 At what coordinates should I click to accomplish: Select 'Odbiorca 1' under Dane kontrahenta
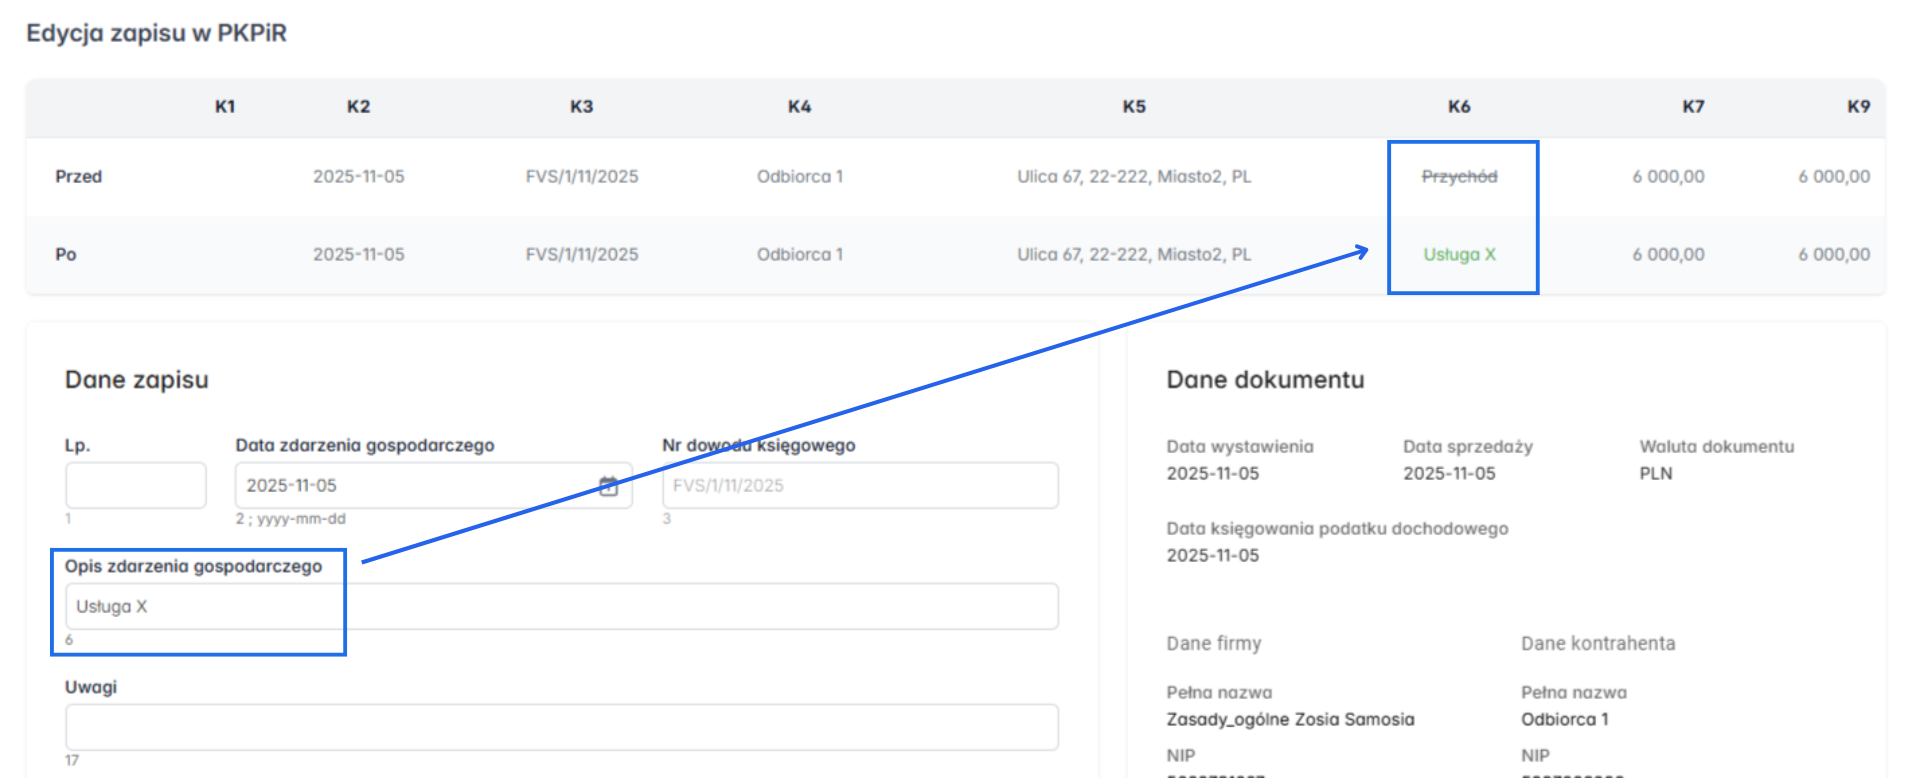[1565, 719]
